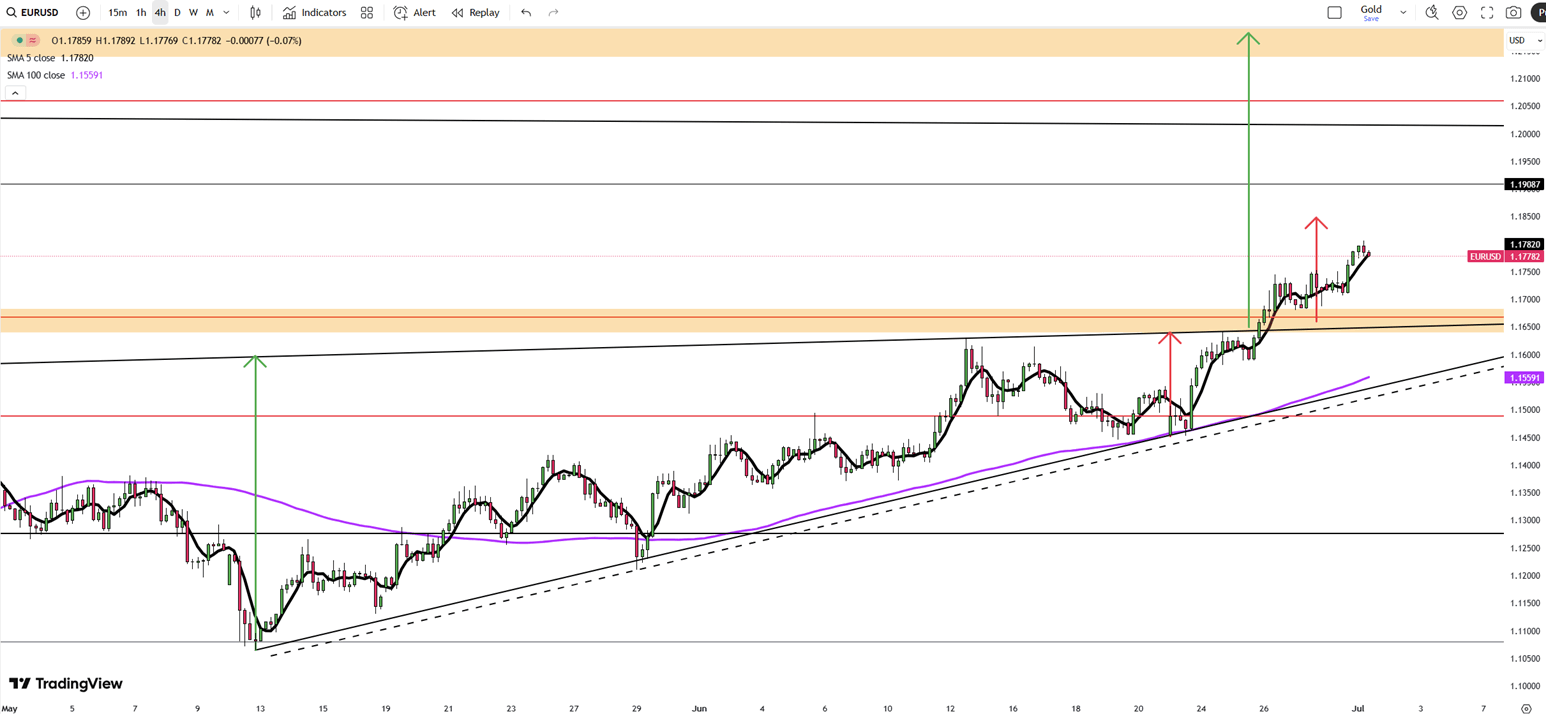Create an Alert
This screenshot has width=1546, height=714.
pyautogui.click(x=414, y=13)
